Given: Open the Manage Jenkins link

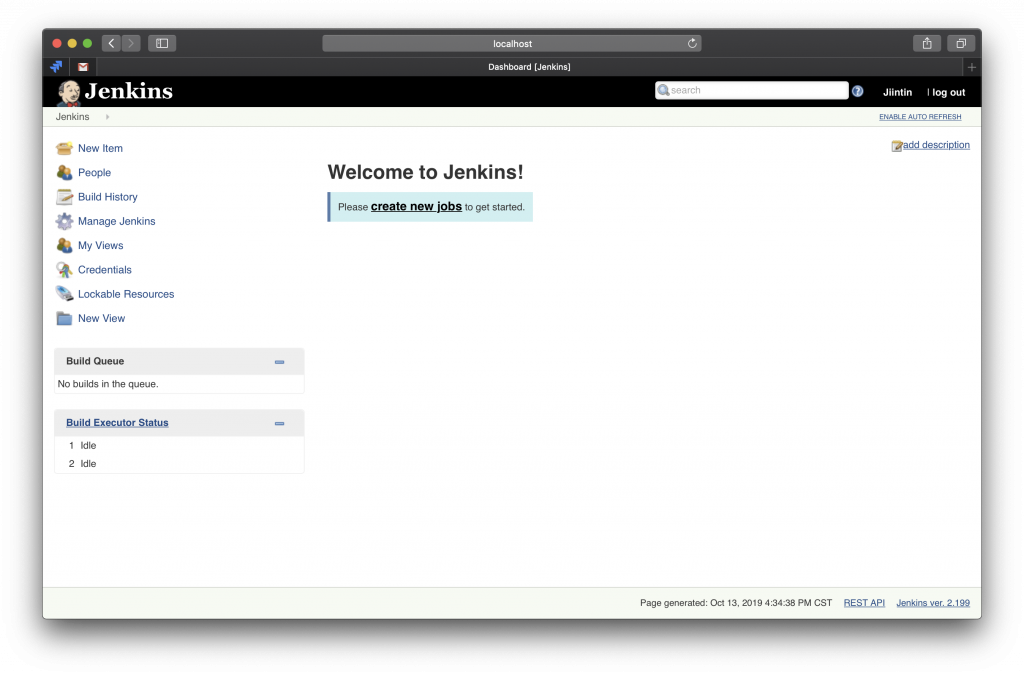Looking at the screenshot, I should tap(116, 221).
